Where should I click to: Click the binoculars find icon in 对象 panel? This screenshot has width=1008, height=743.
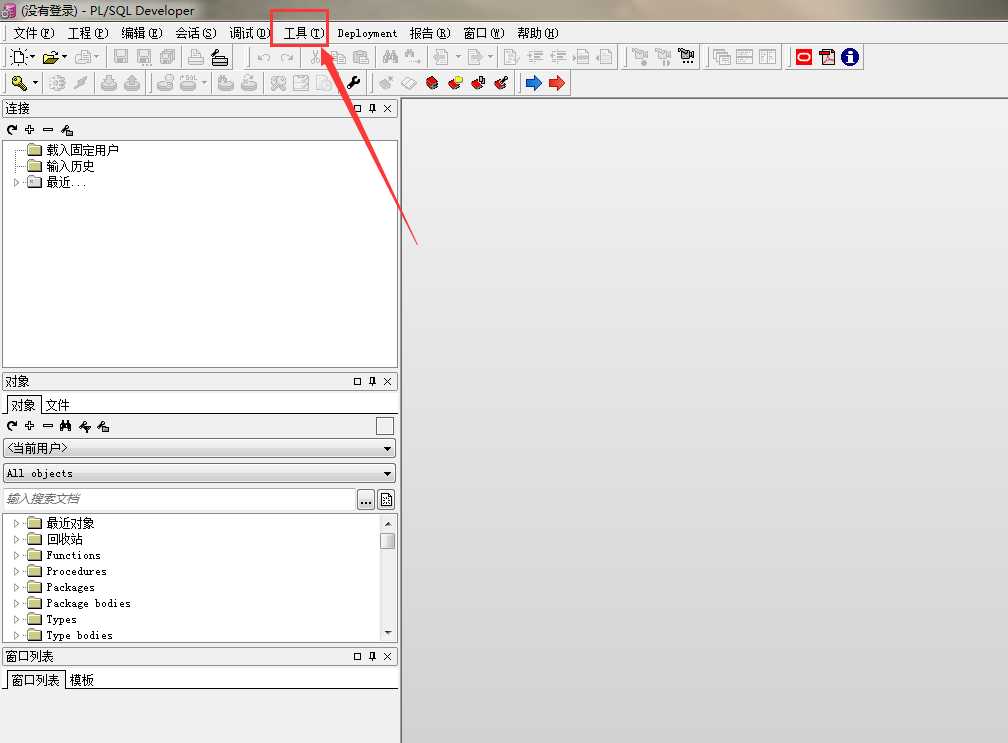[66, 425]
